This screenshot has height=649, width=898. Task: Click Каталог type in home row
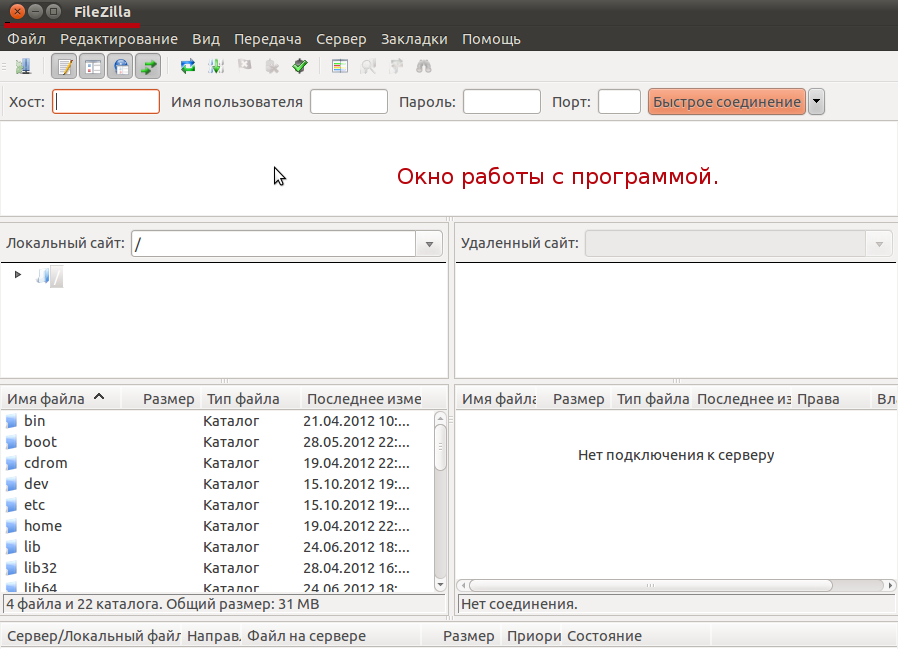tap(231, 526)
